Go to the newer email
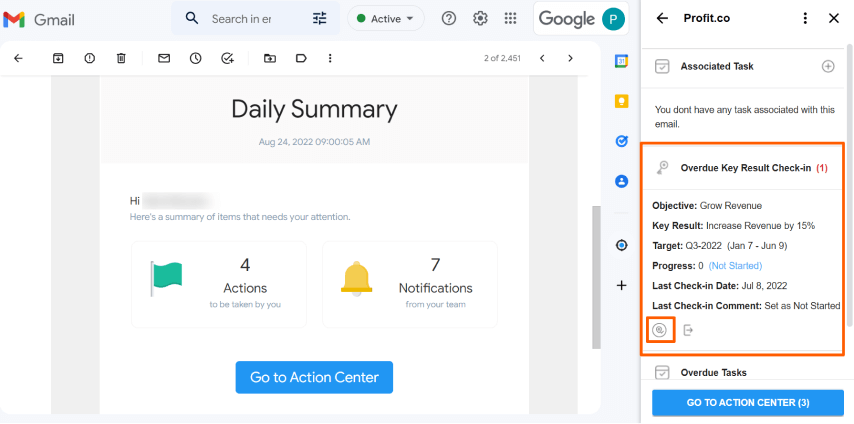This screenshot has height=424, width=854. point(542,58)
